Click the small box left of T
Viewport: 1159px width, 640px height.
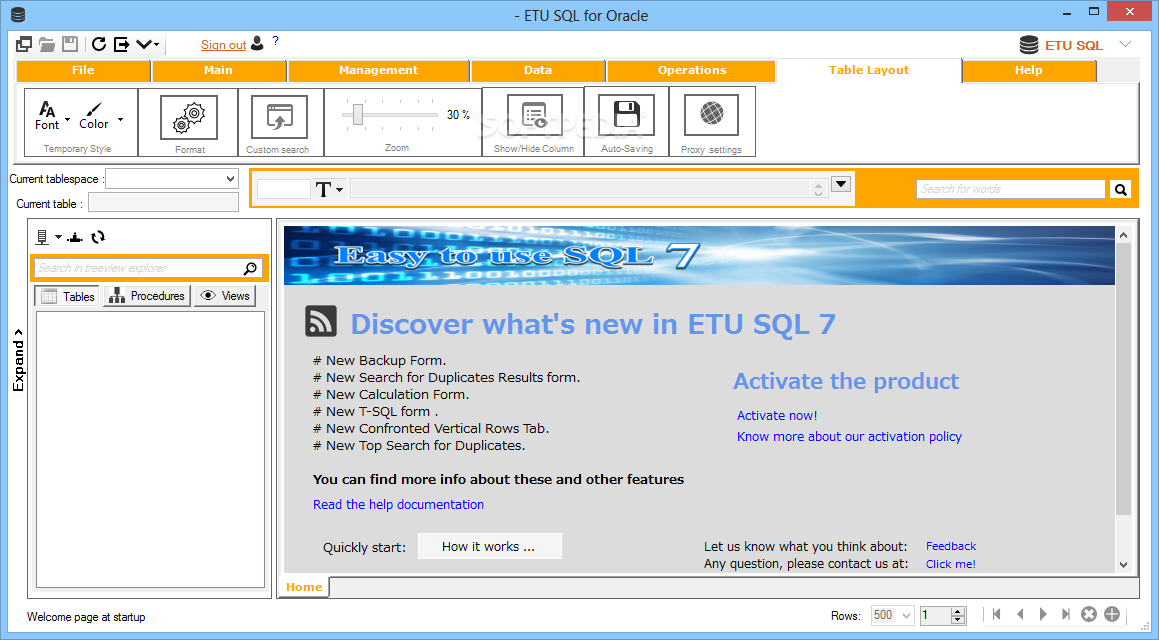tap(284, 188)
